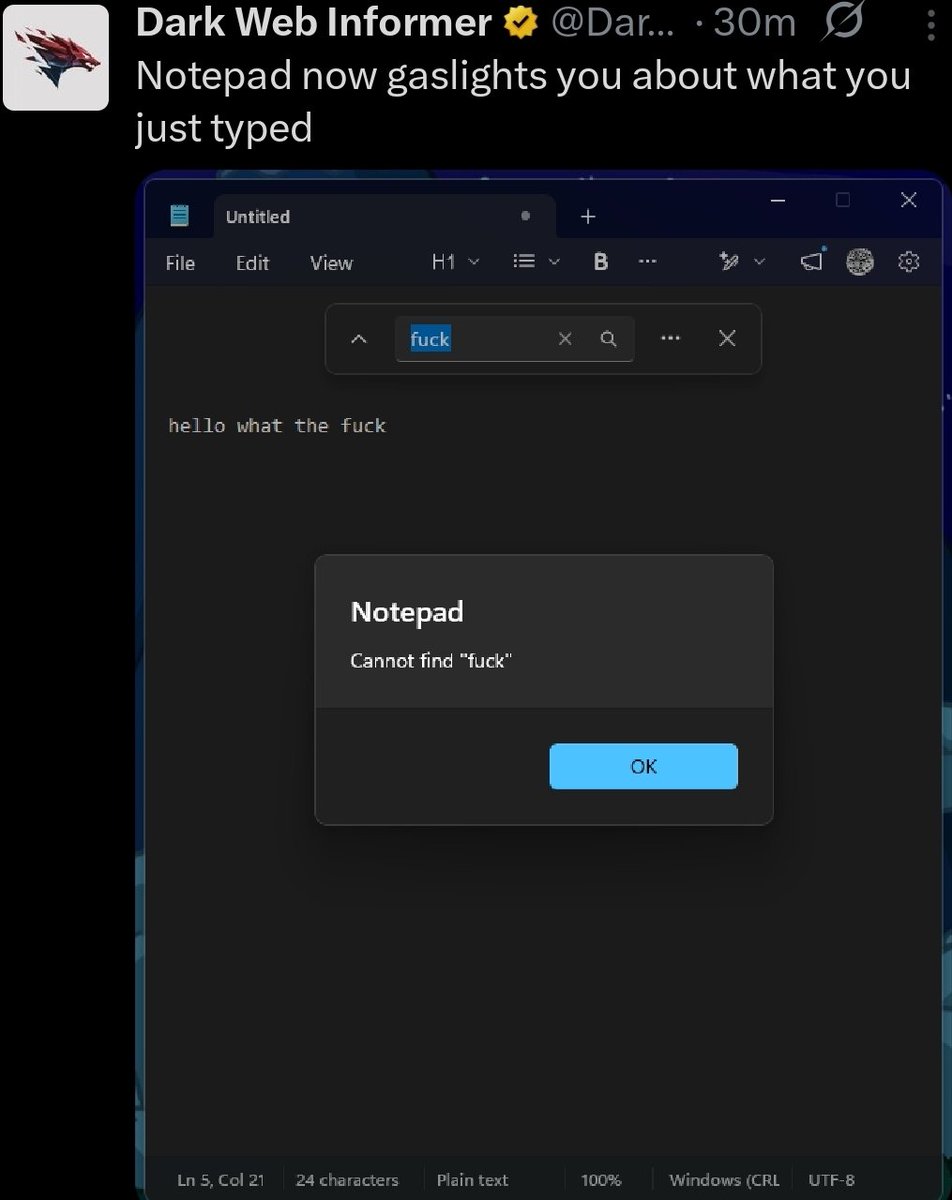Click the magnifier search icon in find box

point(608,339)
